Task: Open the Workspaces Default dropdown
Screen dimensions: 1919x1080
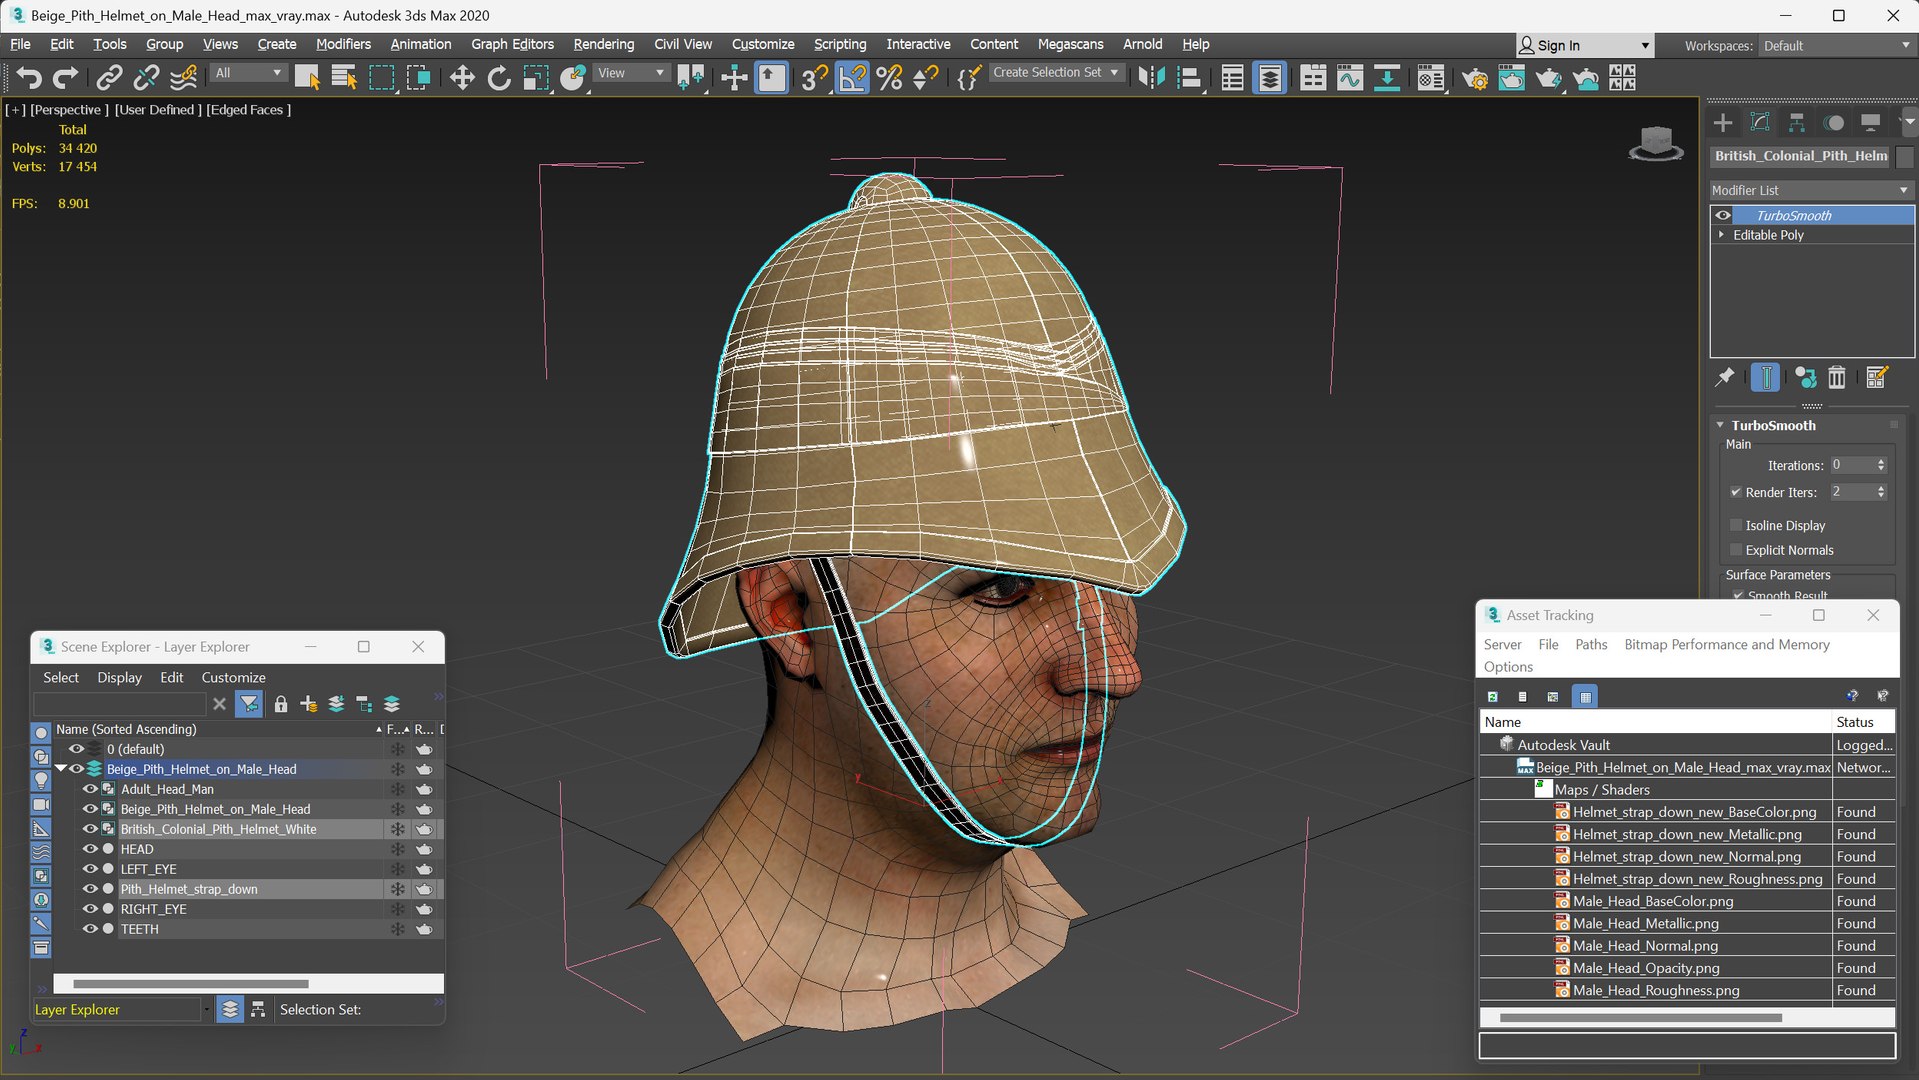Action: pyautogui.click(x=1837, y=46)
